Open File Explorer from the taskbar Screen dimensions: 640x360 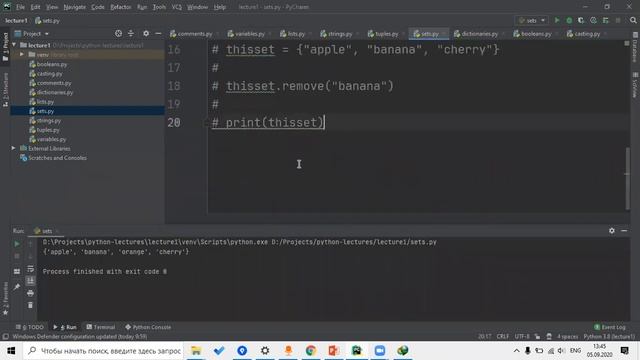(x=196, y=351)
